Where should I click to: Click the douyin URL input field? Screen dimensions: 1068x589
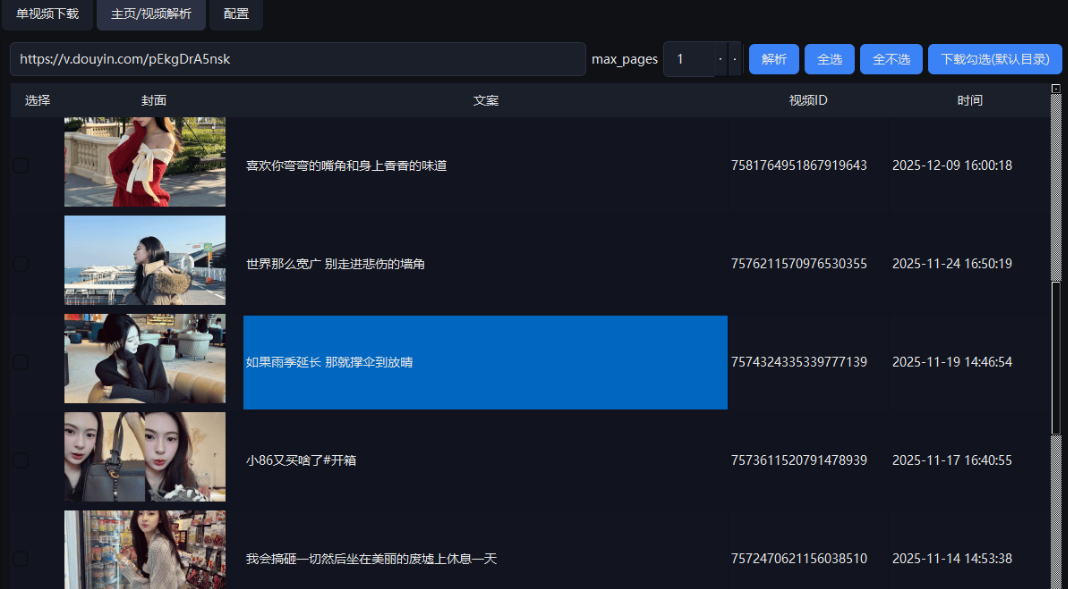[x=297, y=59]
